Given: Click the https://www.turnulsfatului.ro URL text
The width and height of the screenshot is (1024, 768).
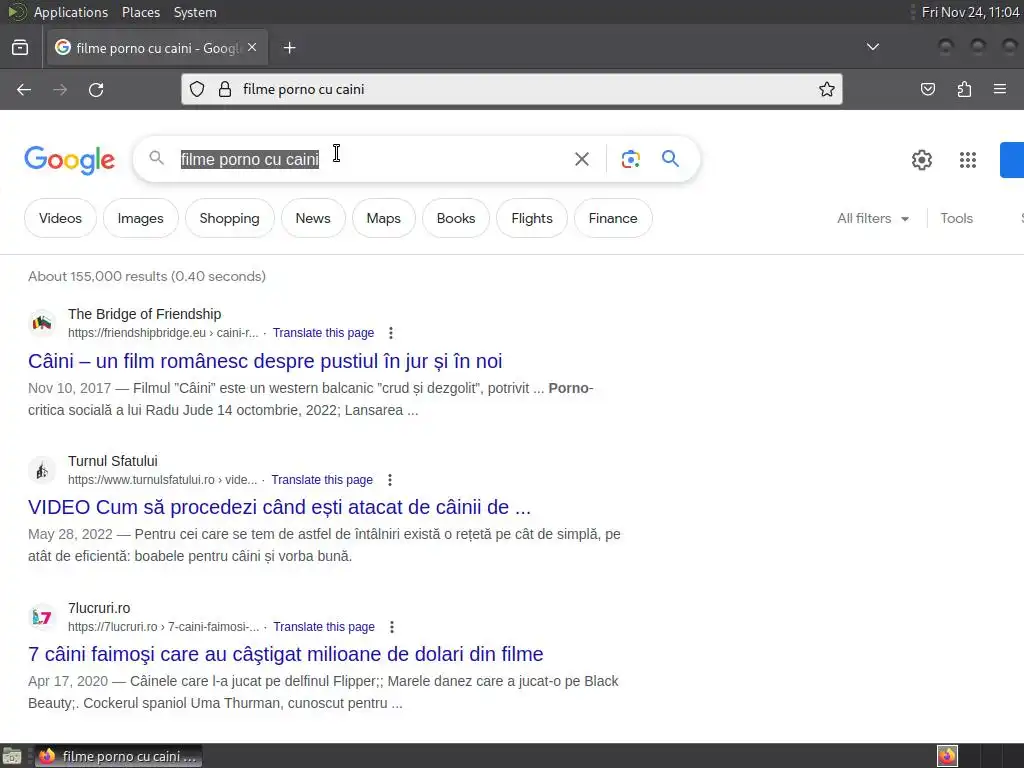Looking at the screenshot, I should 163,480.
